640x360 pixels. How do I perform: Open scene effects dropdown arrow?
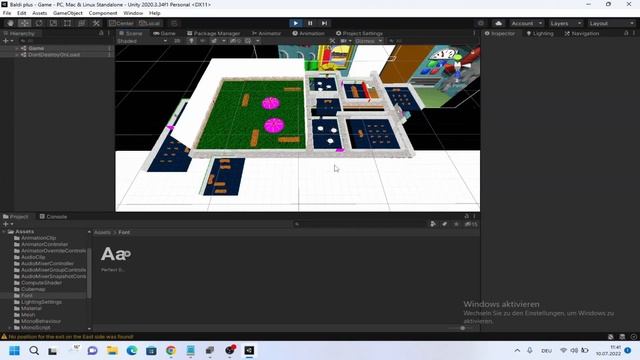coord(224,41)
